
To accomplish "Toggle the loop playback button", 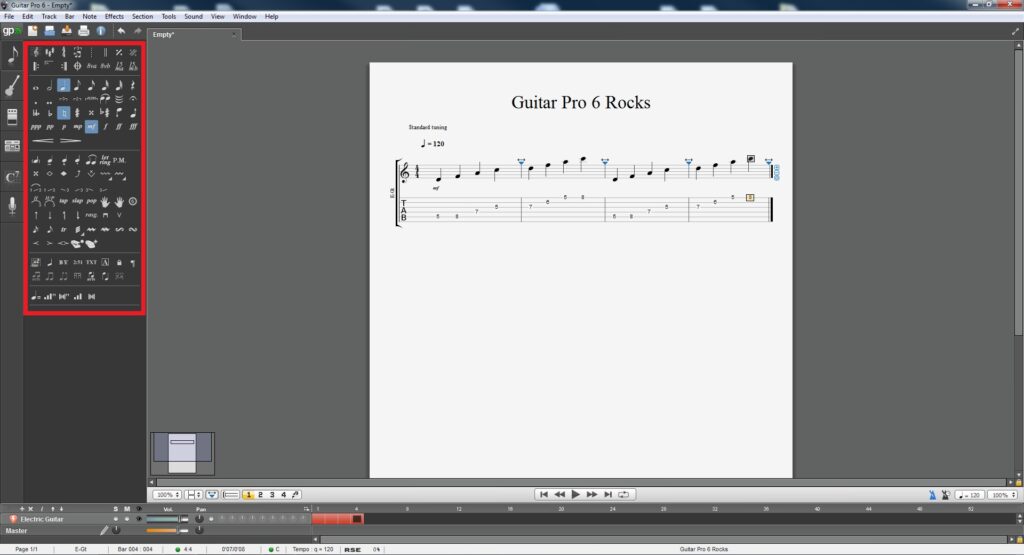I will point(624,494).
